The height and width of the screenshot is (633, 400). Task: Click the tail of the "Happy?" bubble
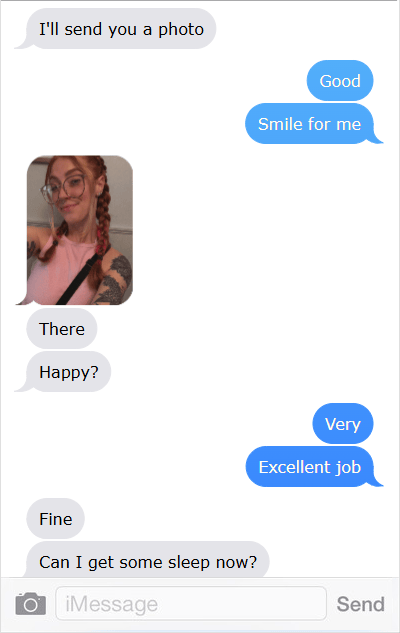pyautogui.click(x=21, y=386)
